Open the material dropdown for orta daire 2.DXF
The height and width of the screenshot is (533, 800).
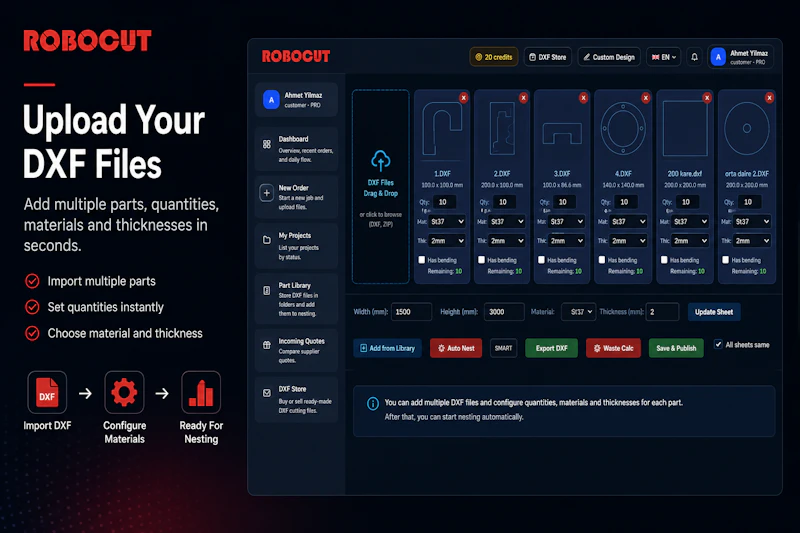click(x=752, y=221)
